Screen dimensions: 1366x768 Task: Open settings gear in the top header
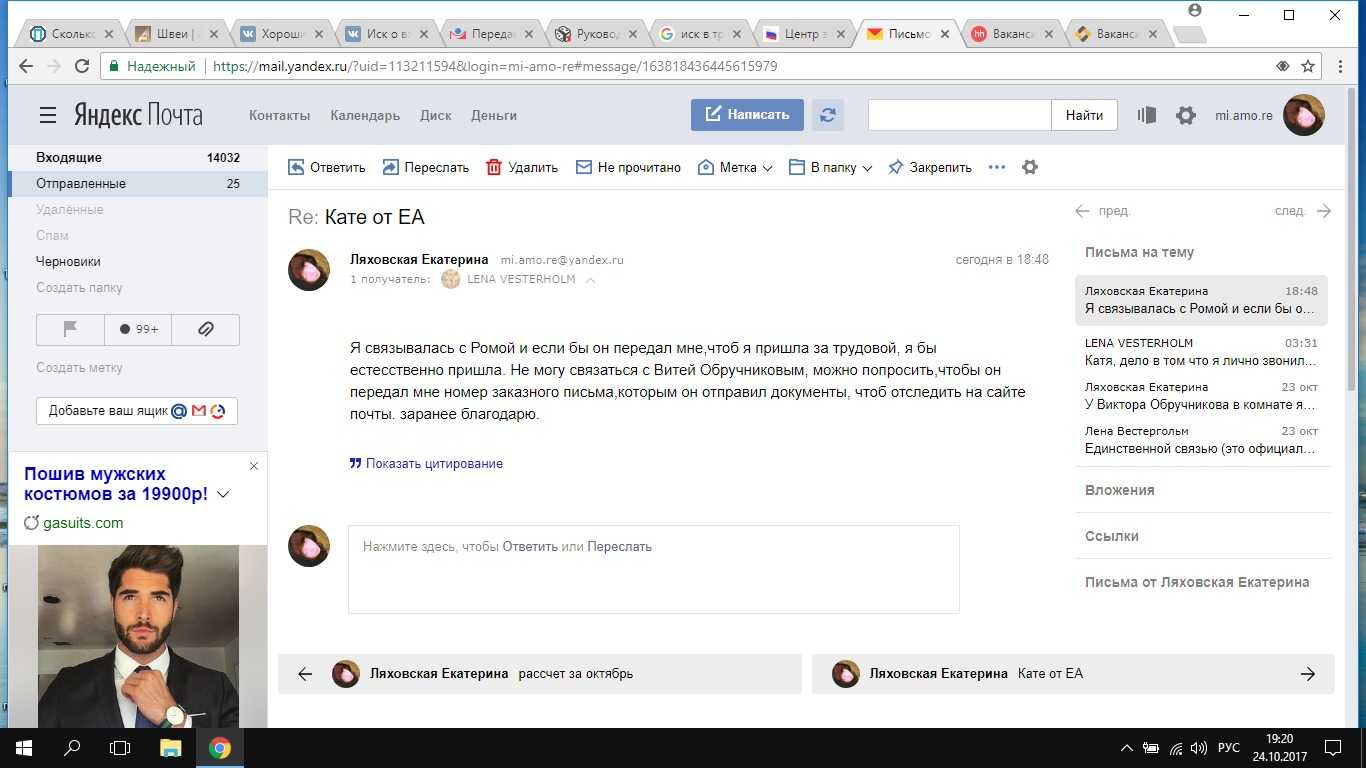click(1186, 115)
